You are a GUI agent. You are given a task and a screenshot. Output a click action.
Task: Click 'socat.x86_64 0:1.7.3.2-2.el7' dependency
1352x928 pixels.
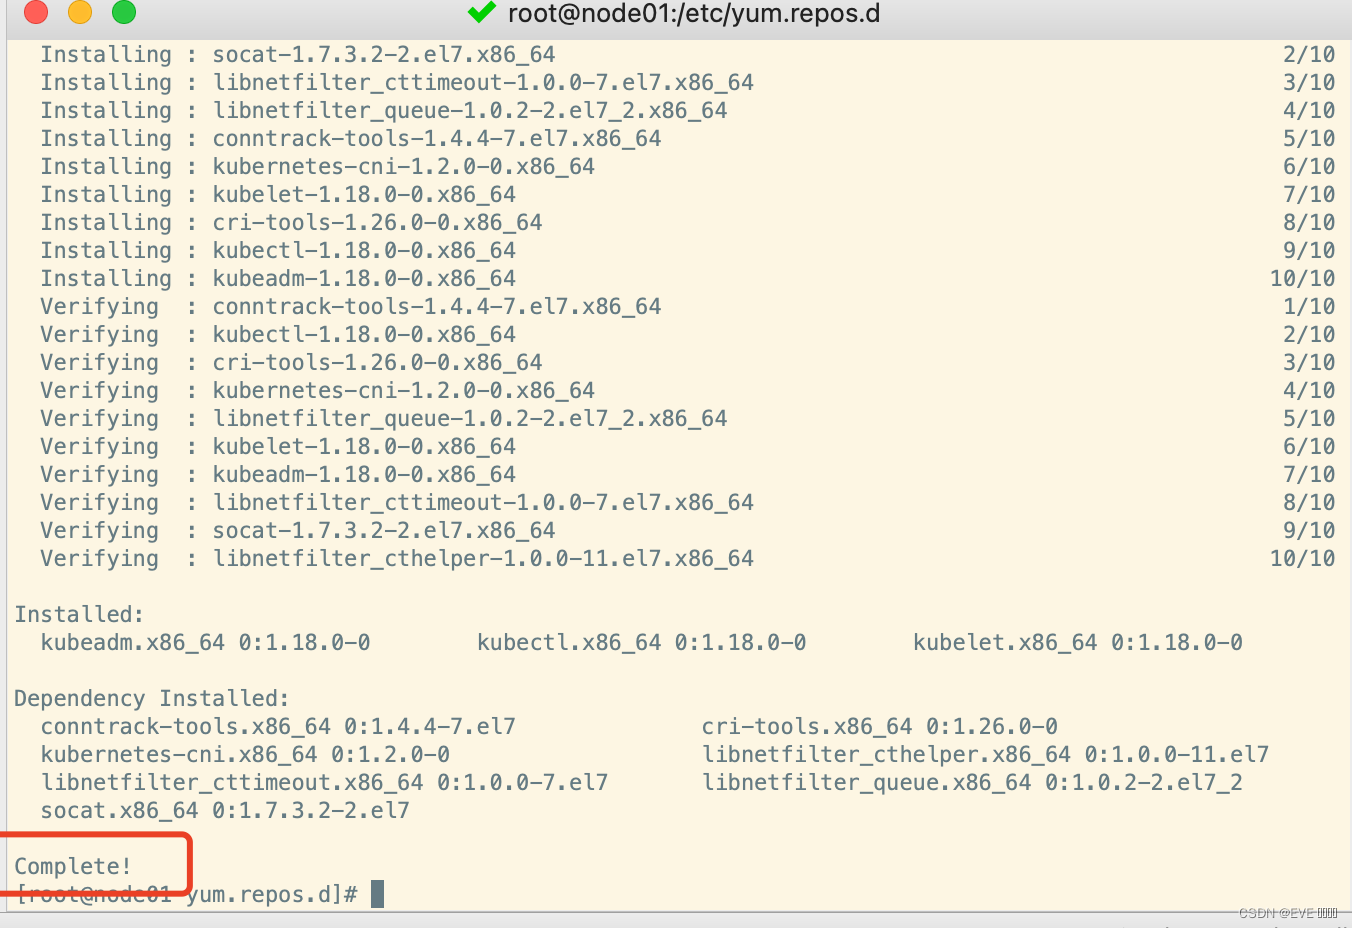pyautogui.click(x=225, y=811)
